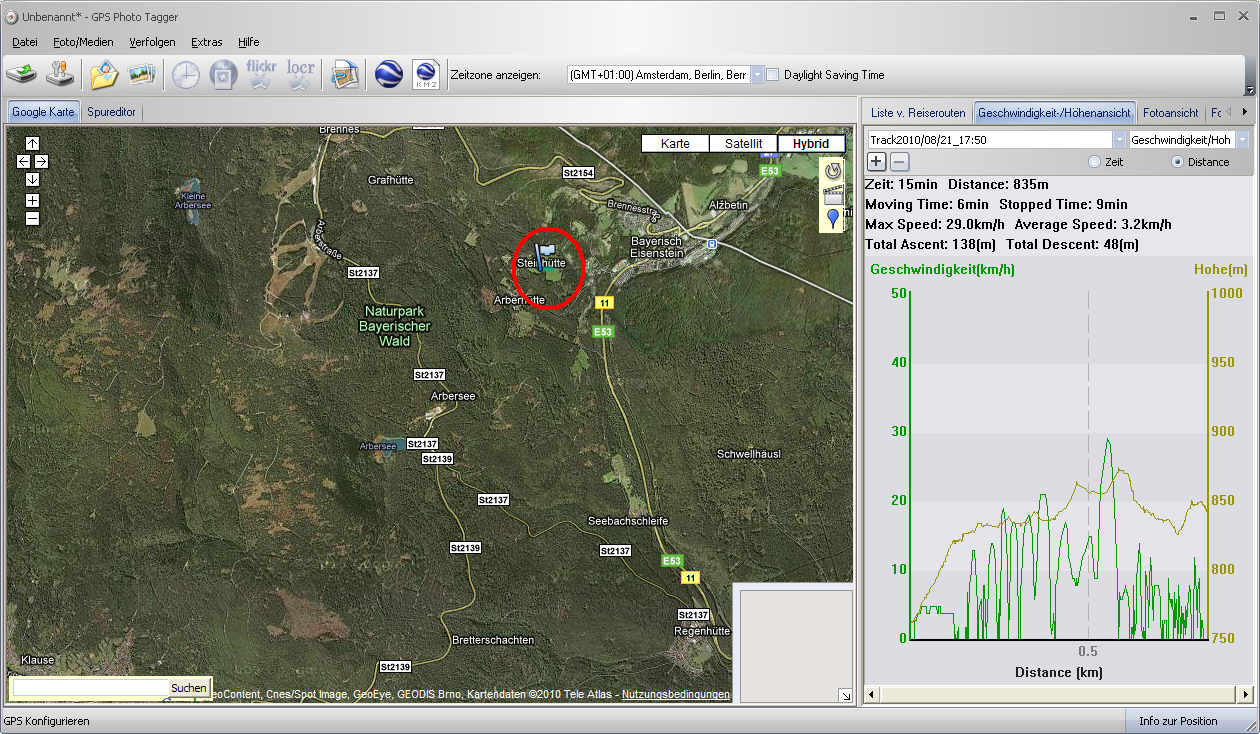This screenshot has height=734, width=1260.
Task: Open the Foto/Medien menu
Action: [x=83, y=42]
